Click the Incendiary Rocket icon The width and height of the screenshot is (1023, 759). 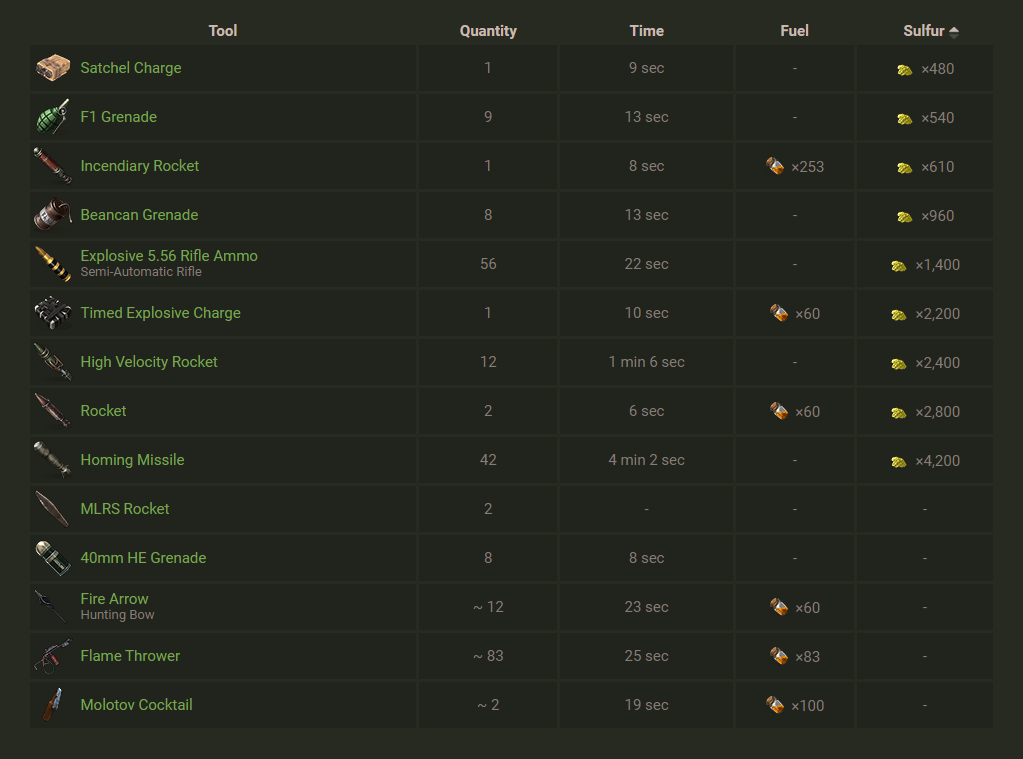click(52, 166)
